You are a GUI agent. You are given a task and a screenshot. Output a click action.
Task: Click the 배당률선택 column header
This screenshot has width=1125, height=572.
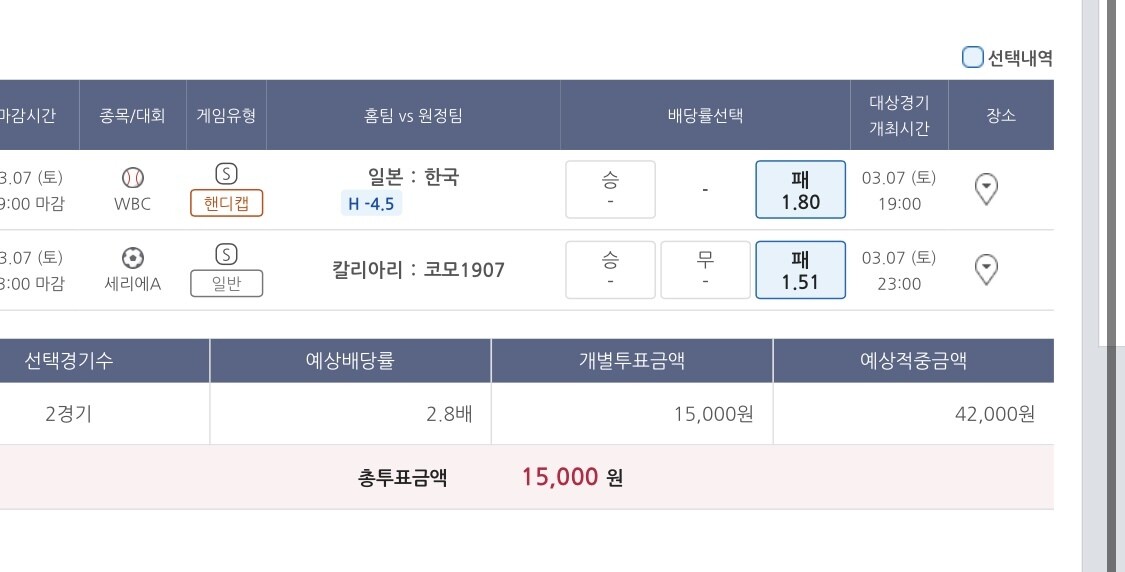705,115
